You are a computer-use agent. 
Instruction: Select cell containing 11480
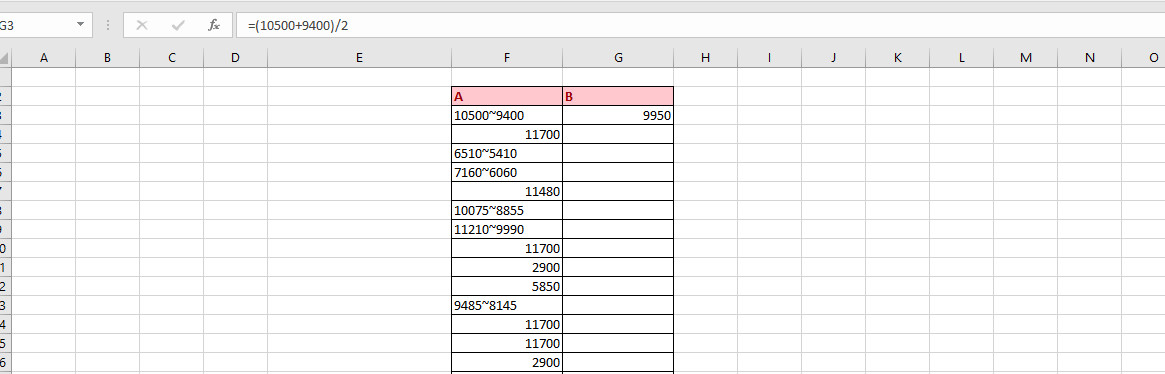(507, 191)
